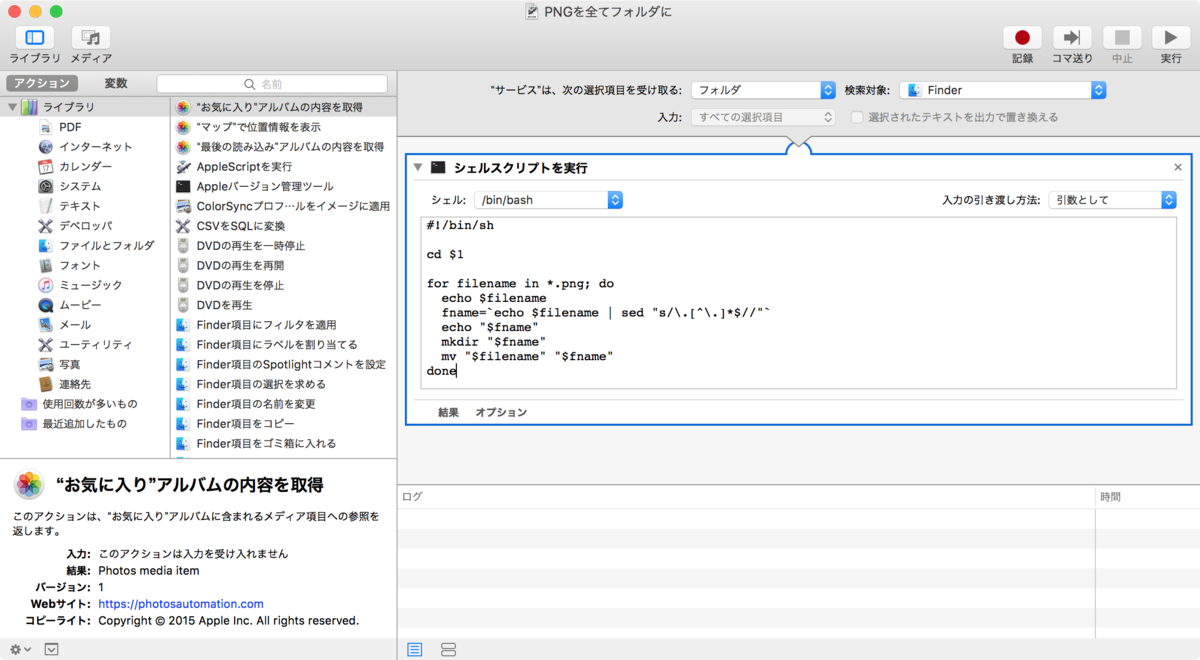The width and height of the screenshot is (1200, 660).
Task: Show the オプション tab of action
Action: pyautogui.click(x=501, y=412)
